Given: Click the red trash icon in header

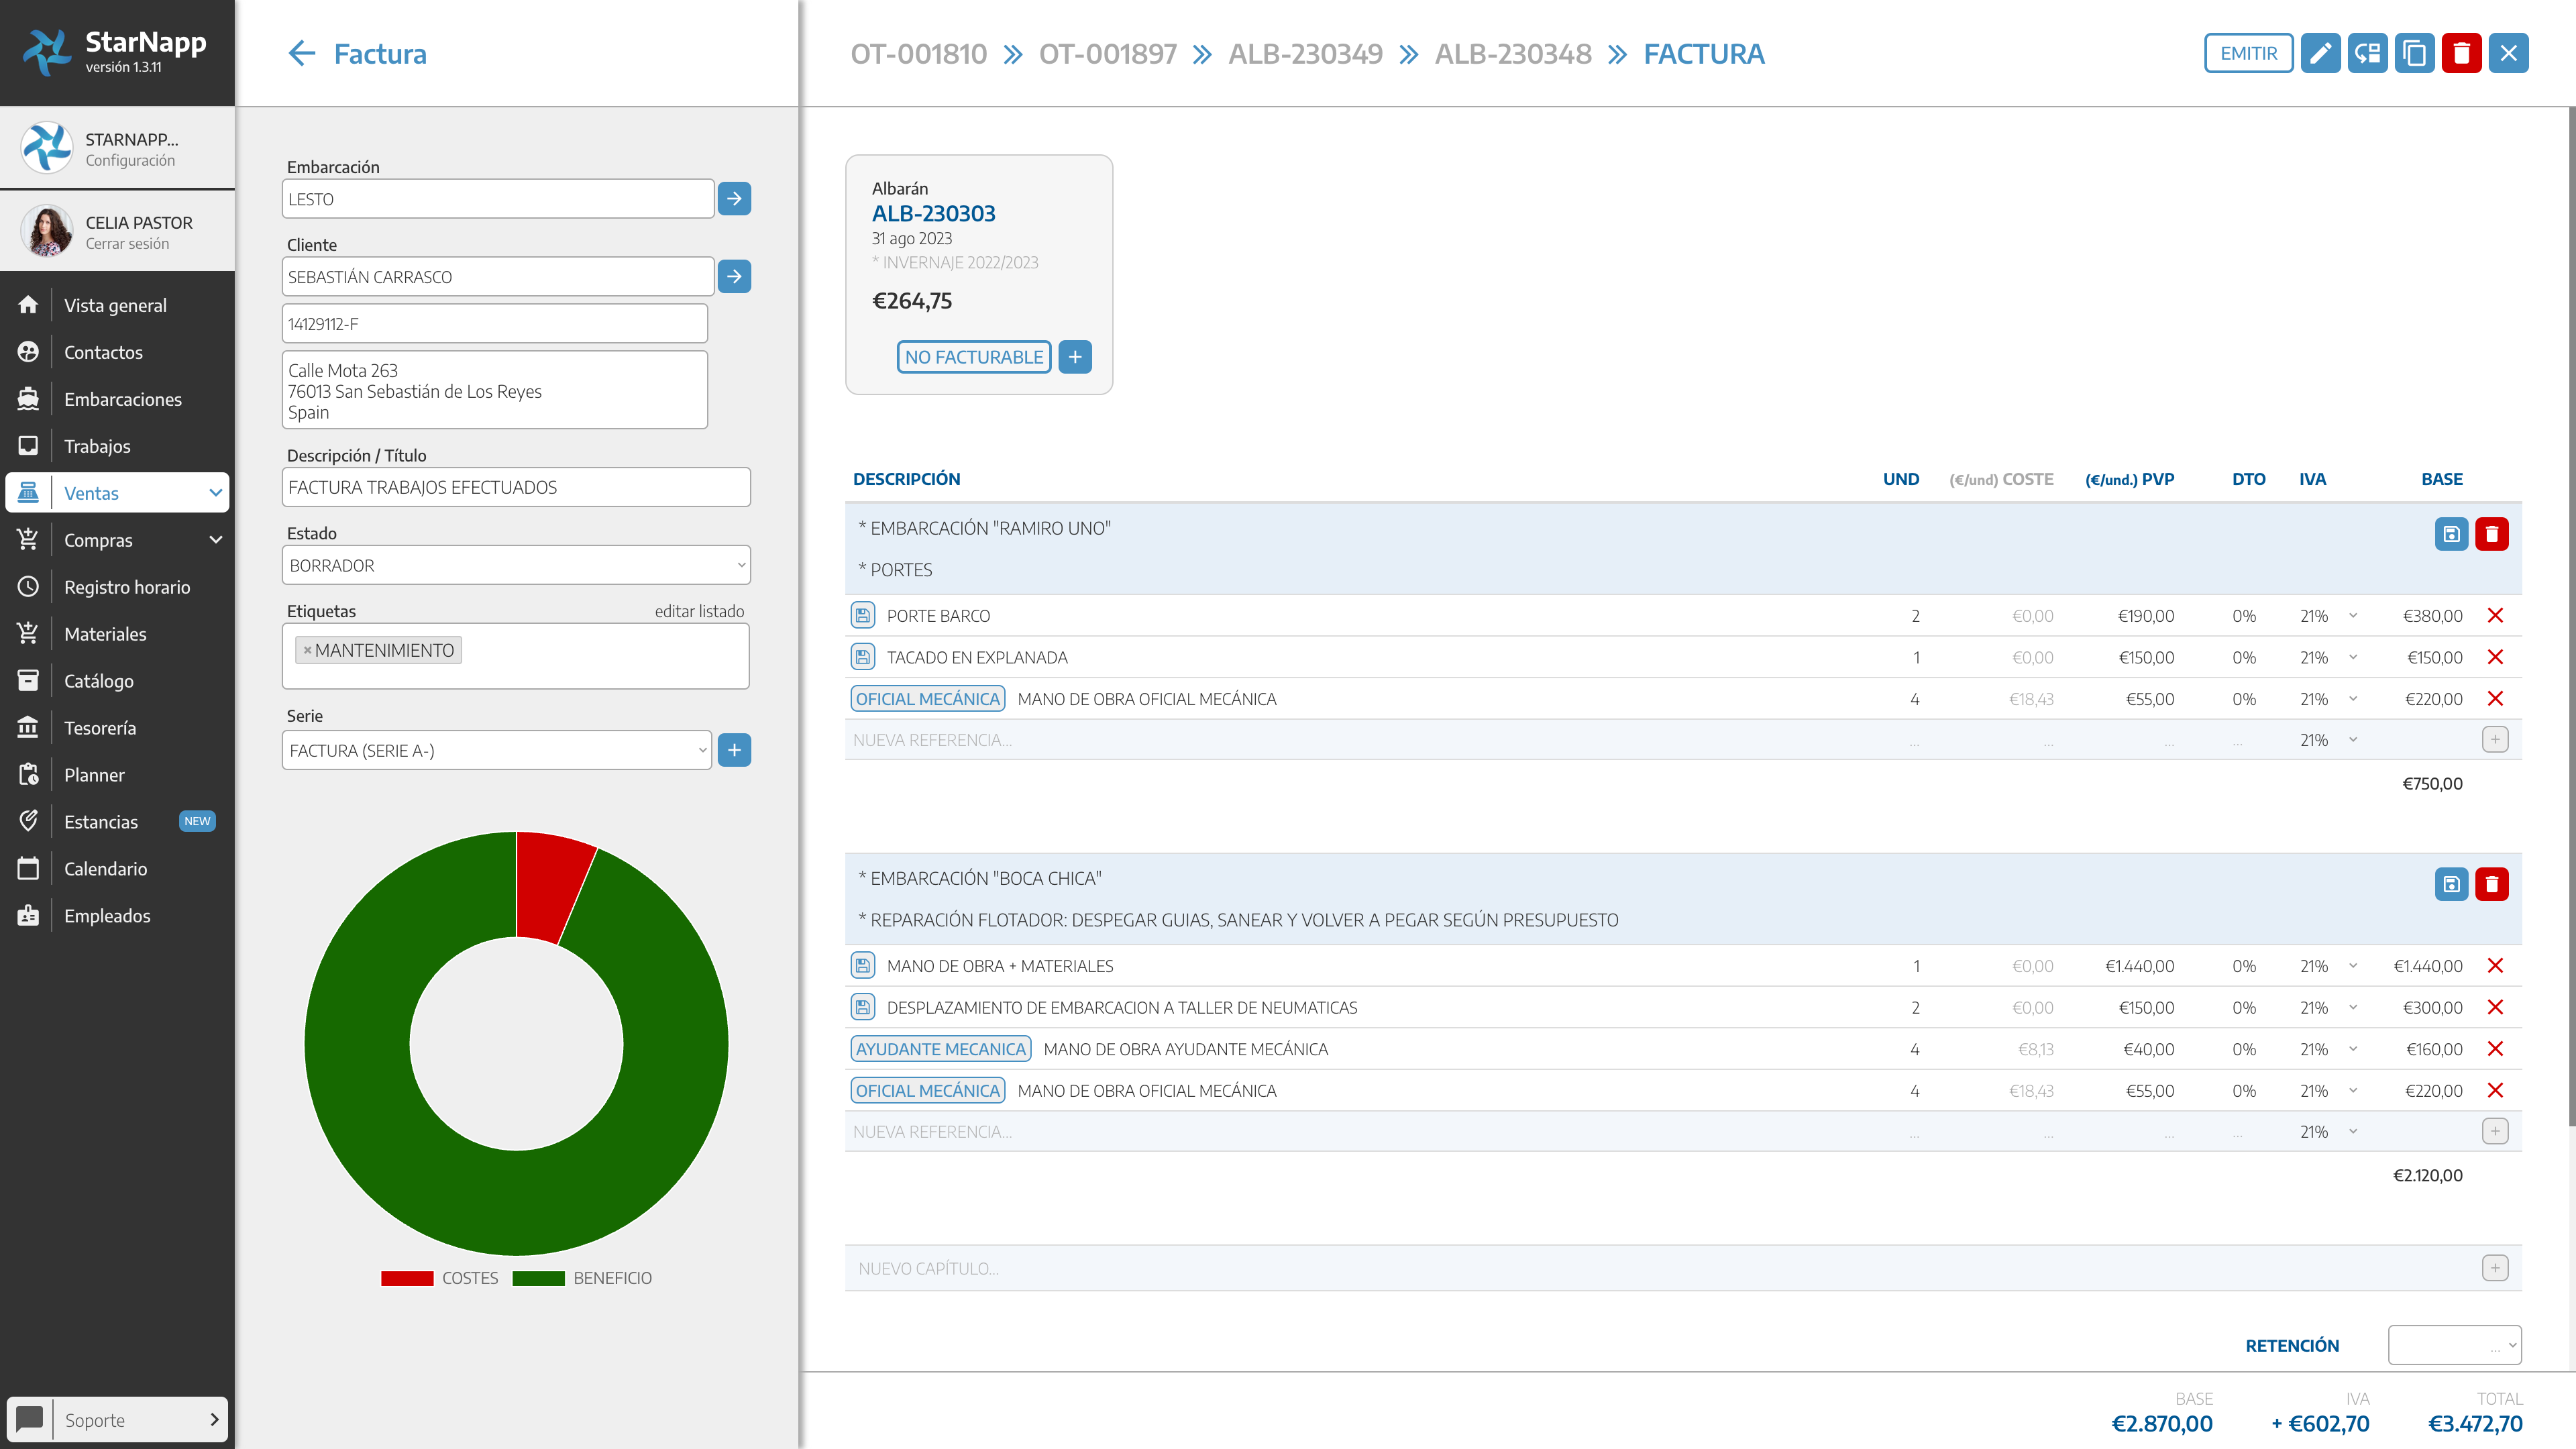Looking at the screenshot, I should click(x=2461, y=54).
